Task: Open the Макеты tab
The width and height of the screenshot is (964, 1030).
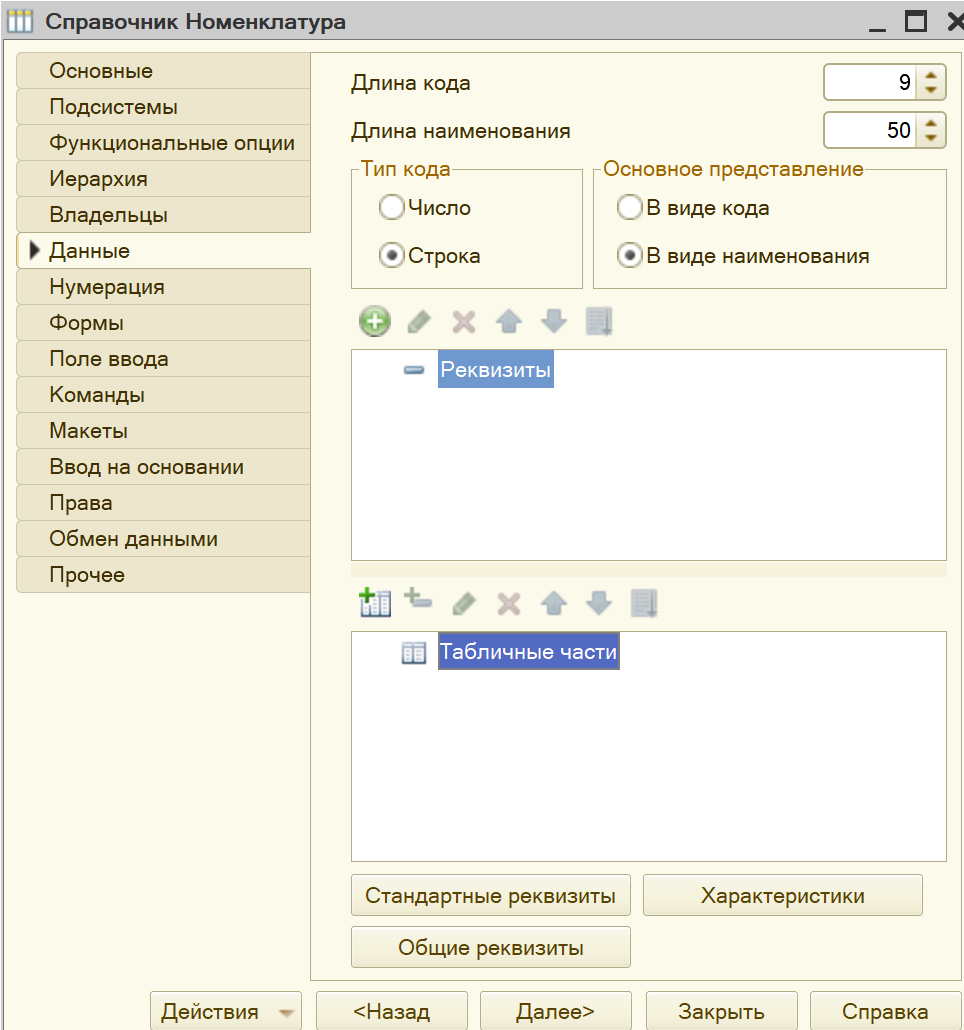Action: point(164,431)
